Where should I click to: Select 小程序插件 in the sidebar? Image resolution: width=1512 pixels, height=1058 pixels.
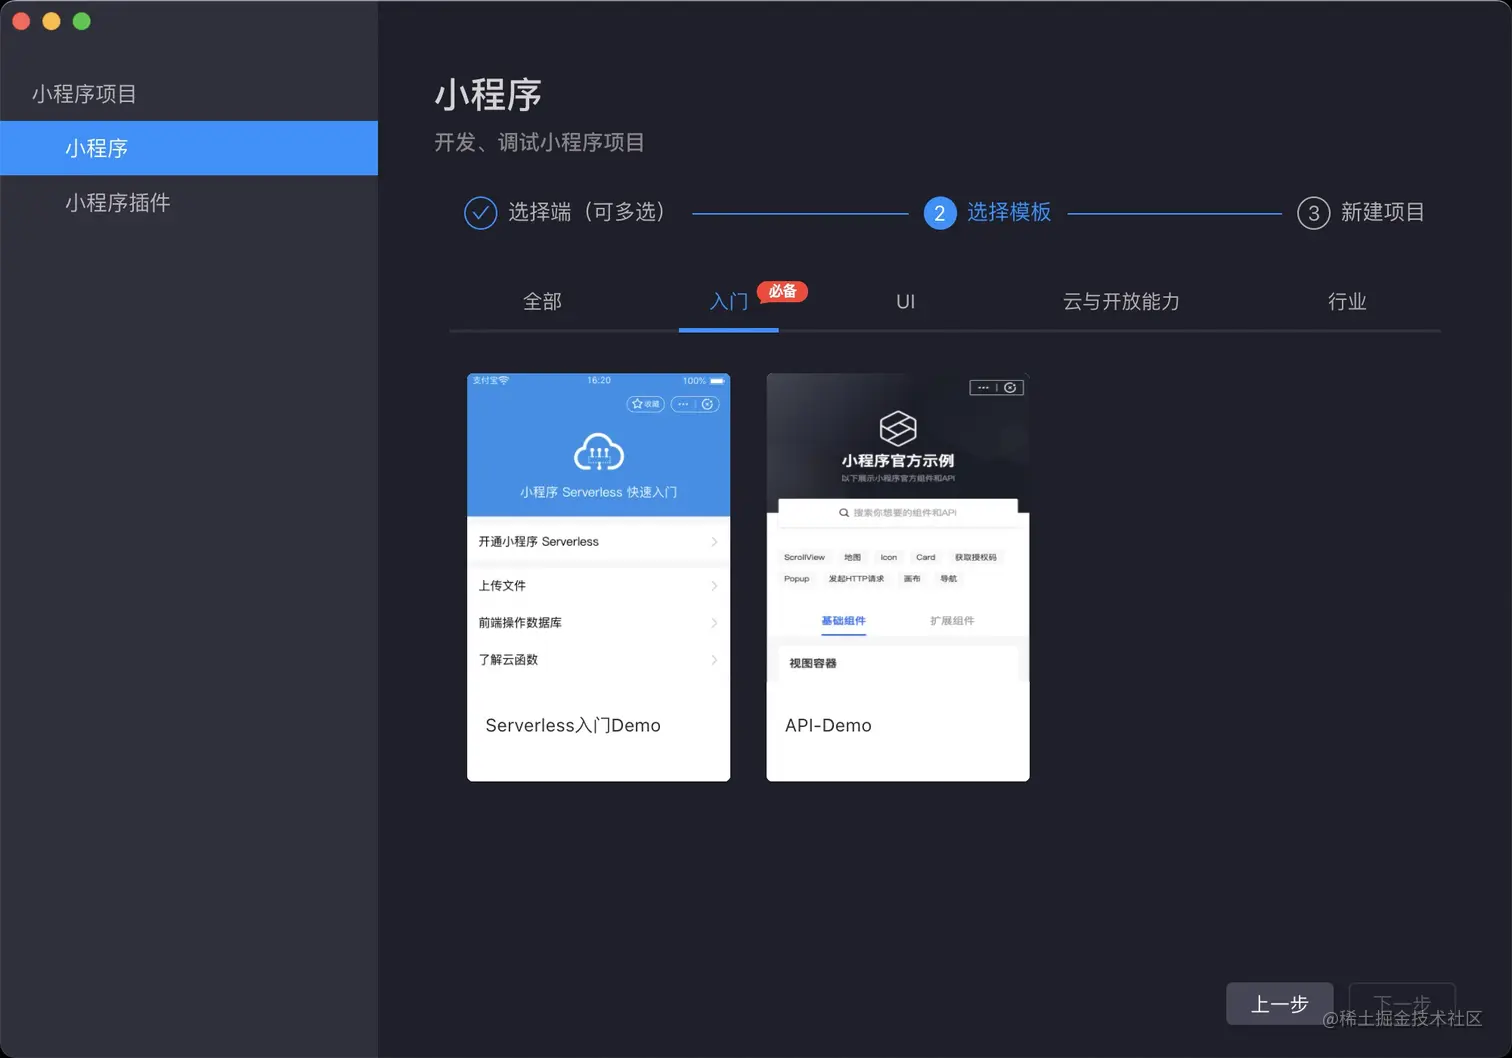[x=189, y=203]
